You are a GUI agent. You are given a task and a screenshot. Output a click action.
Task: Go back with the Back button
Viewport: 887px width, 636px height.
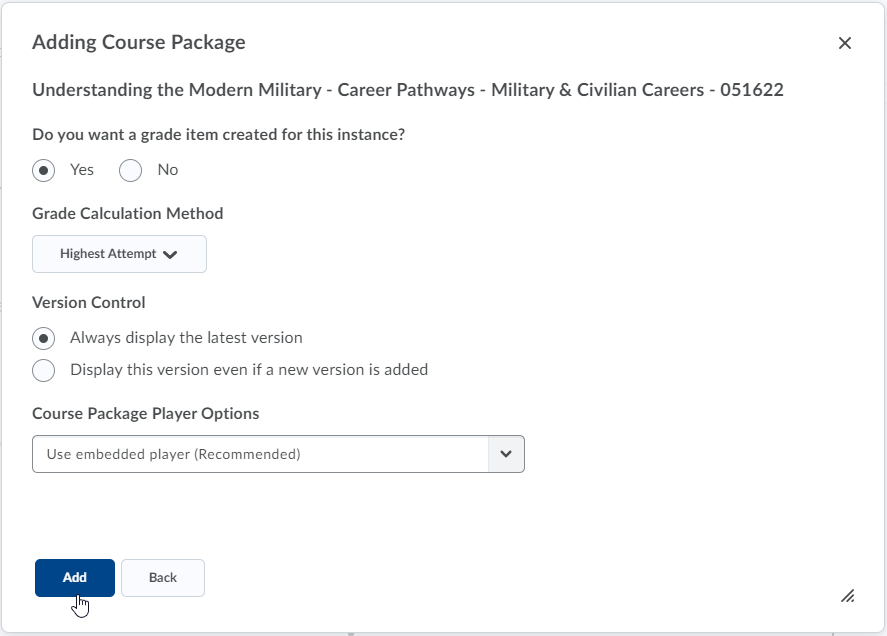pos(163,578)
